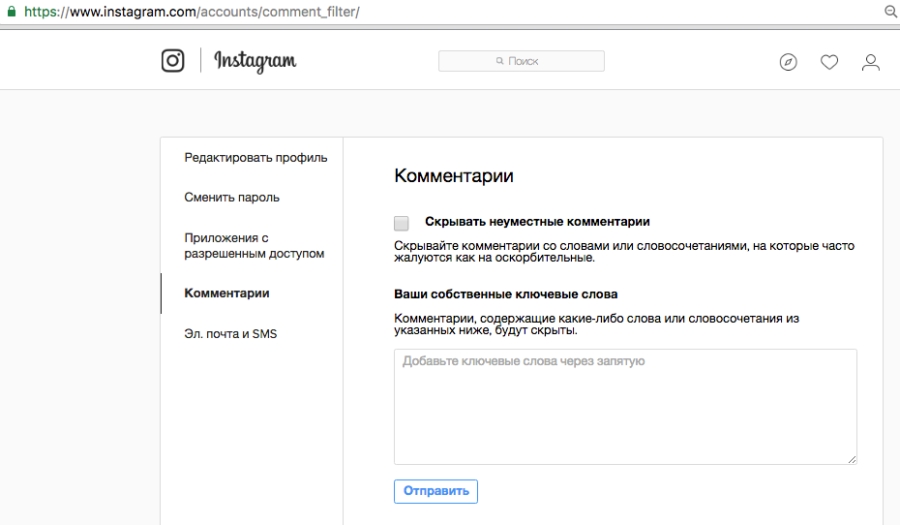
Task: Open the heart activity feed icon
Action: point(829,62)
